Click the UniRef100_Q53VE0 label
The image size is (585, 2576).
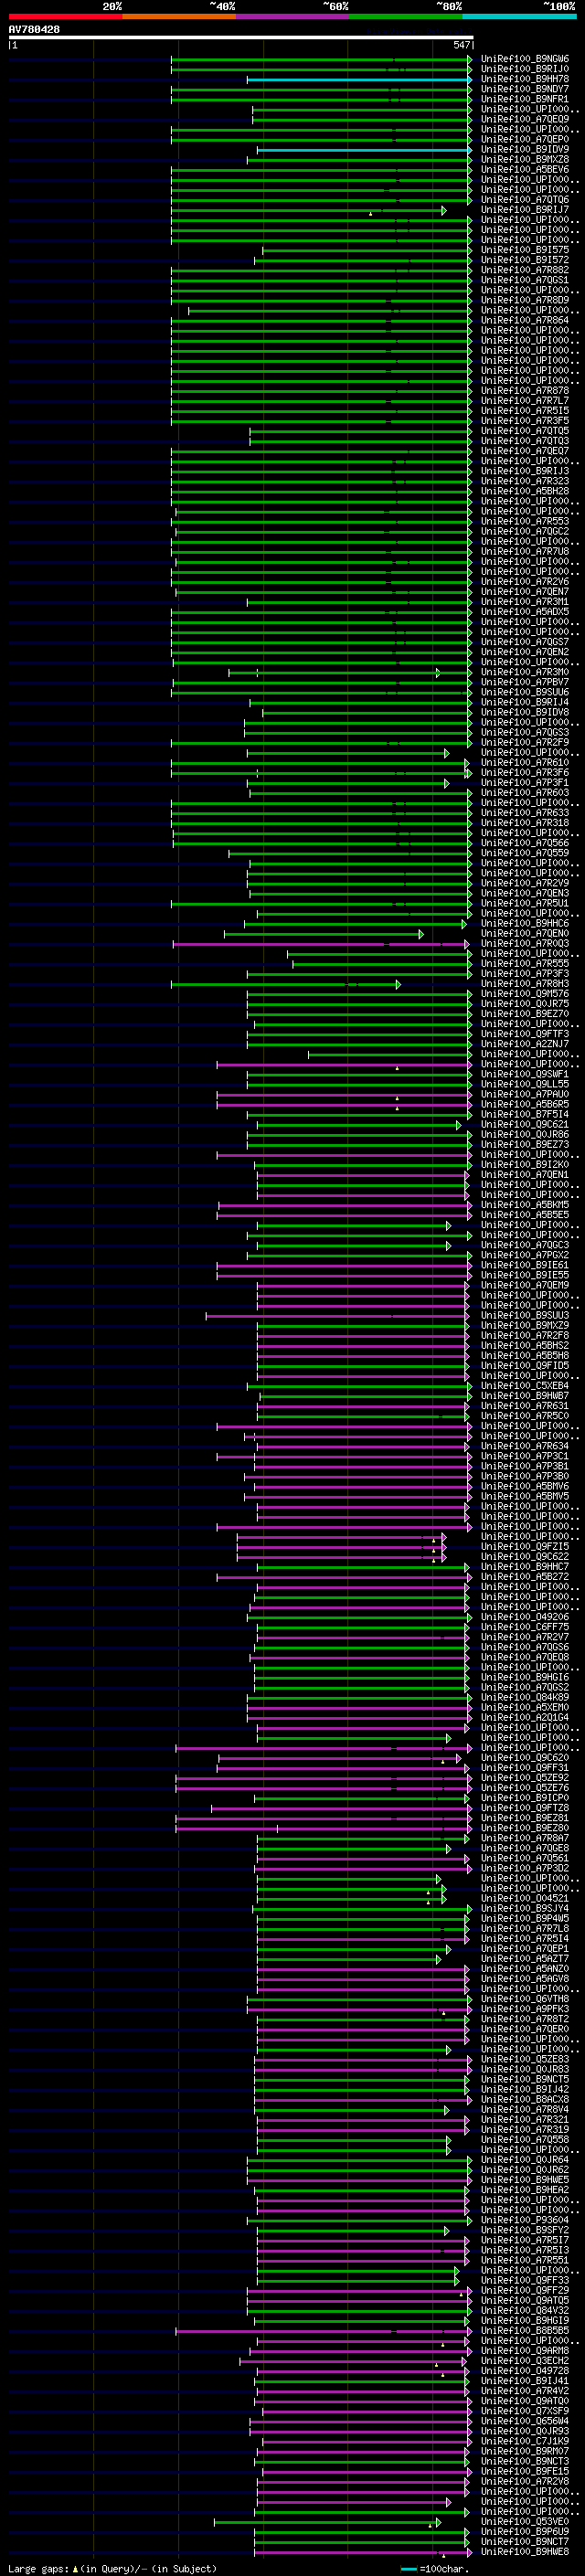(x=525, y=2522)
